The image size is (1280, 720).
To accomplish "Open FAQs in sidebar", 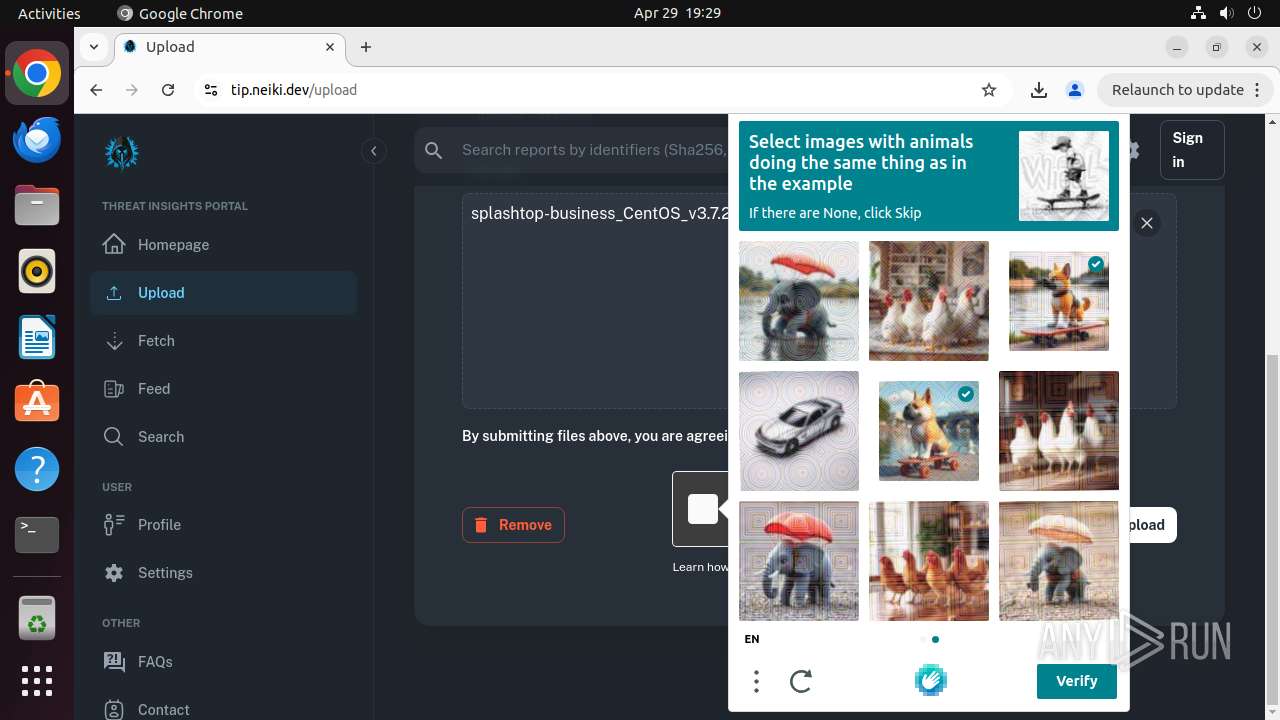I will click(223, 661).
